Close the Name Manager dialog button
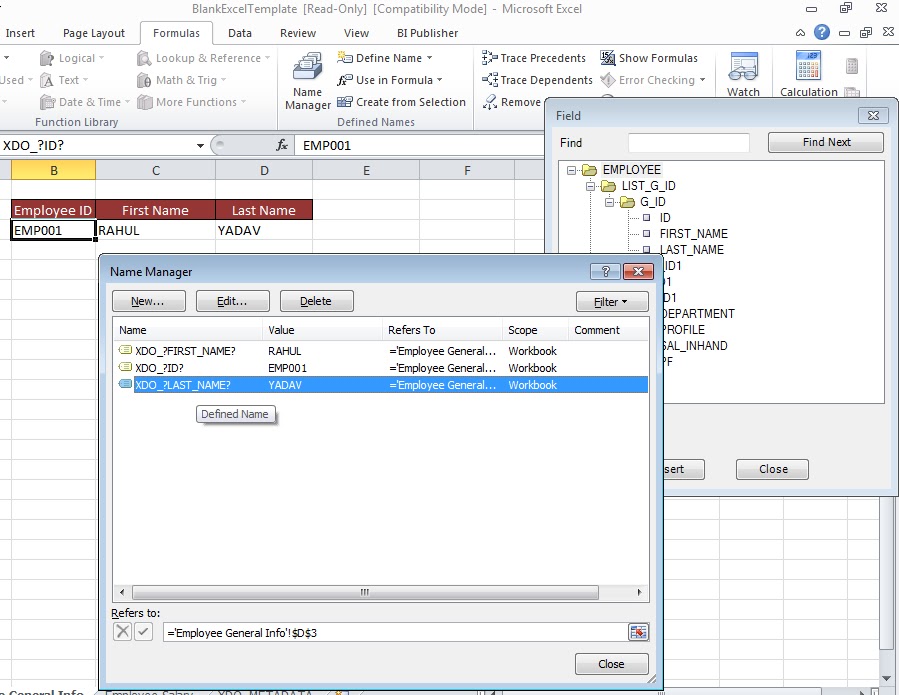The width and height of the screenshot is (899, 695). click(x=611, y=664)
